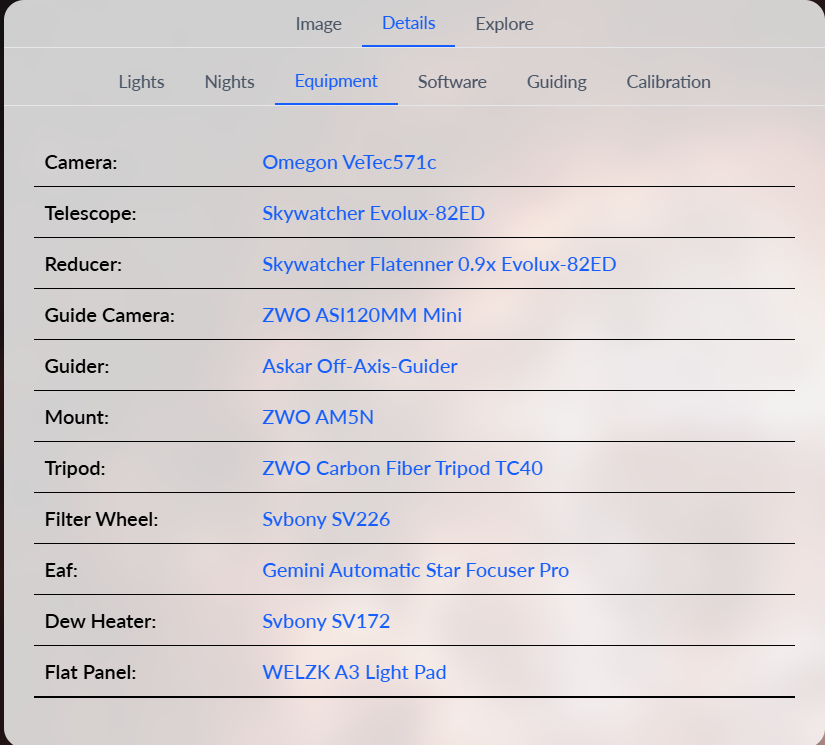825x745 pixels.
Task: Click the Mount: row label
Action: coord(77,417)
